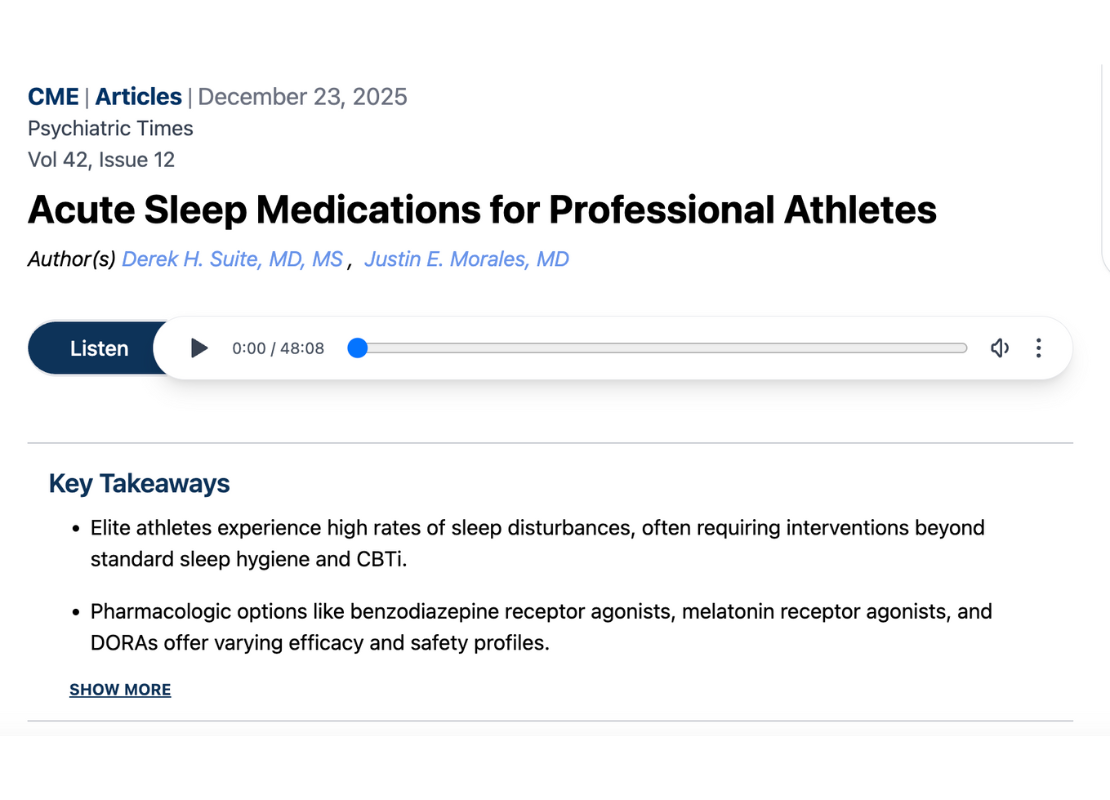Click the Author(s) label
Screen dimensions: 1110x800
pyautogui.click(x=71, y=260)
